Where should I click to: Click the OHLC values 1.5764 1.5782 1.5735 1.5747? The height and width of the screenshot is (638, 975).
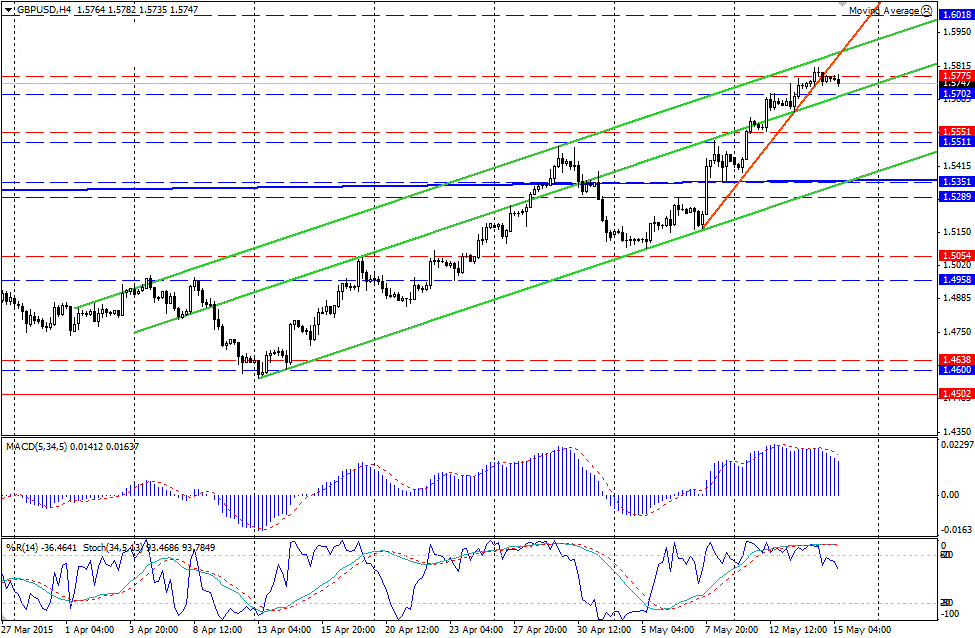(x=137, y=9)
